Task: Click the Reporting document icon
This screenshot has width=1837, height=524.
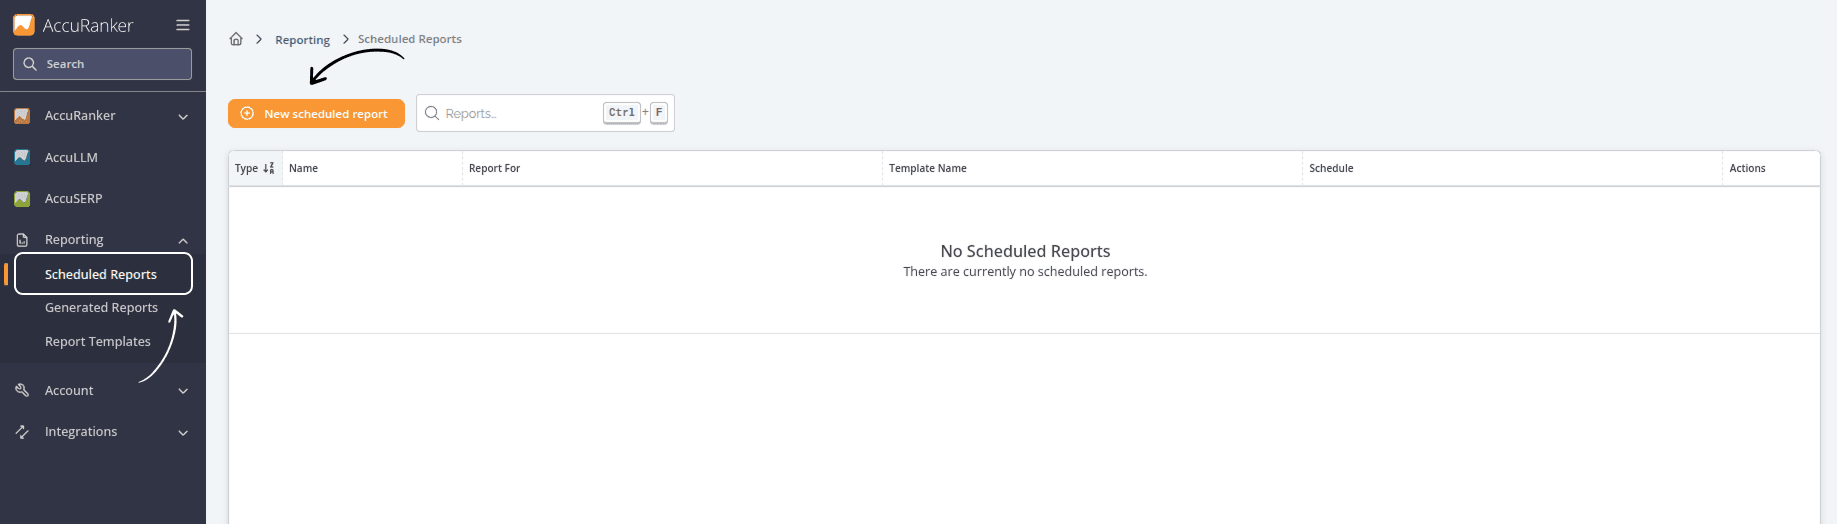Action: (22, 240)
